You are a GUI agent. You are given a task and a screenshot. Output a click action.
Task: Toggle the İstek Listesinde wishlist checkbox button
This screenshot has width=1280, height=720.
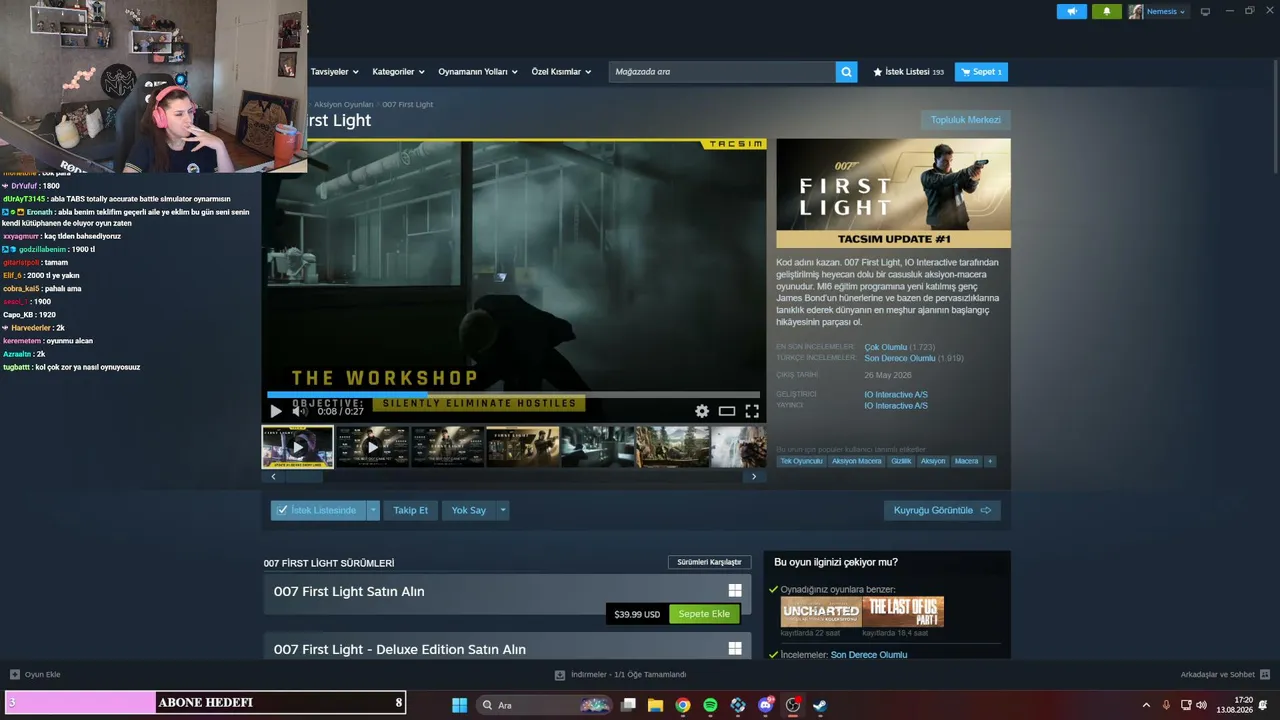point(318,510)
